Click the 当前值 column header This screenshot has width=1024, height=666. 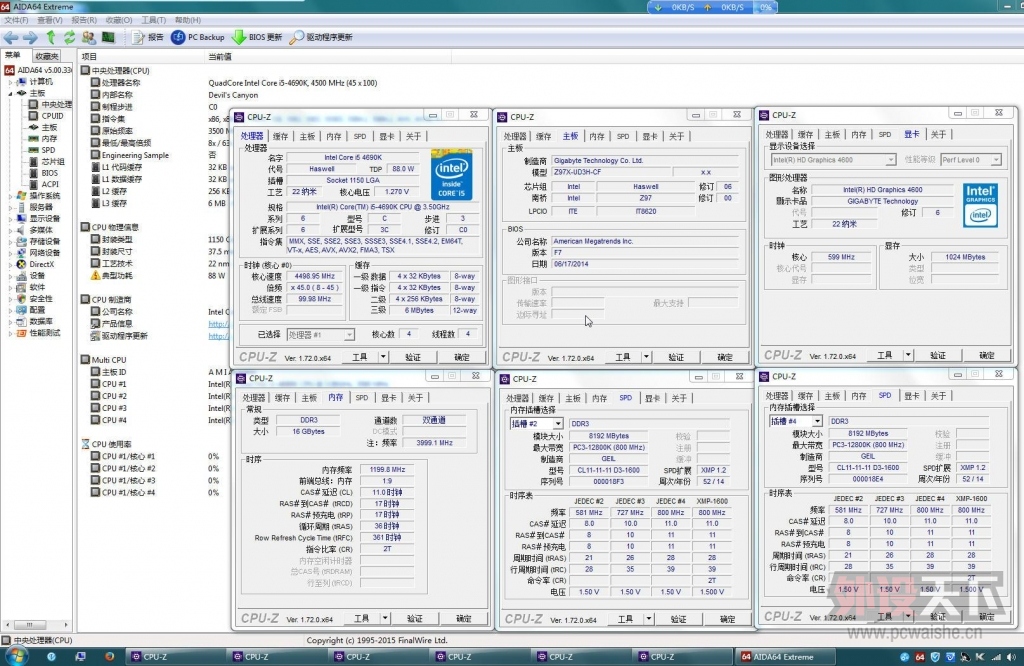[219, 57]
